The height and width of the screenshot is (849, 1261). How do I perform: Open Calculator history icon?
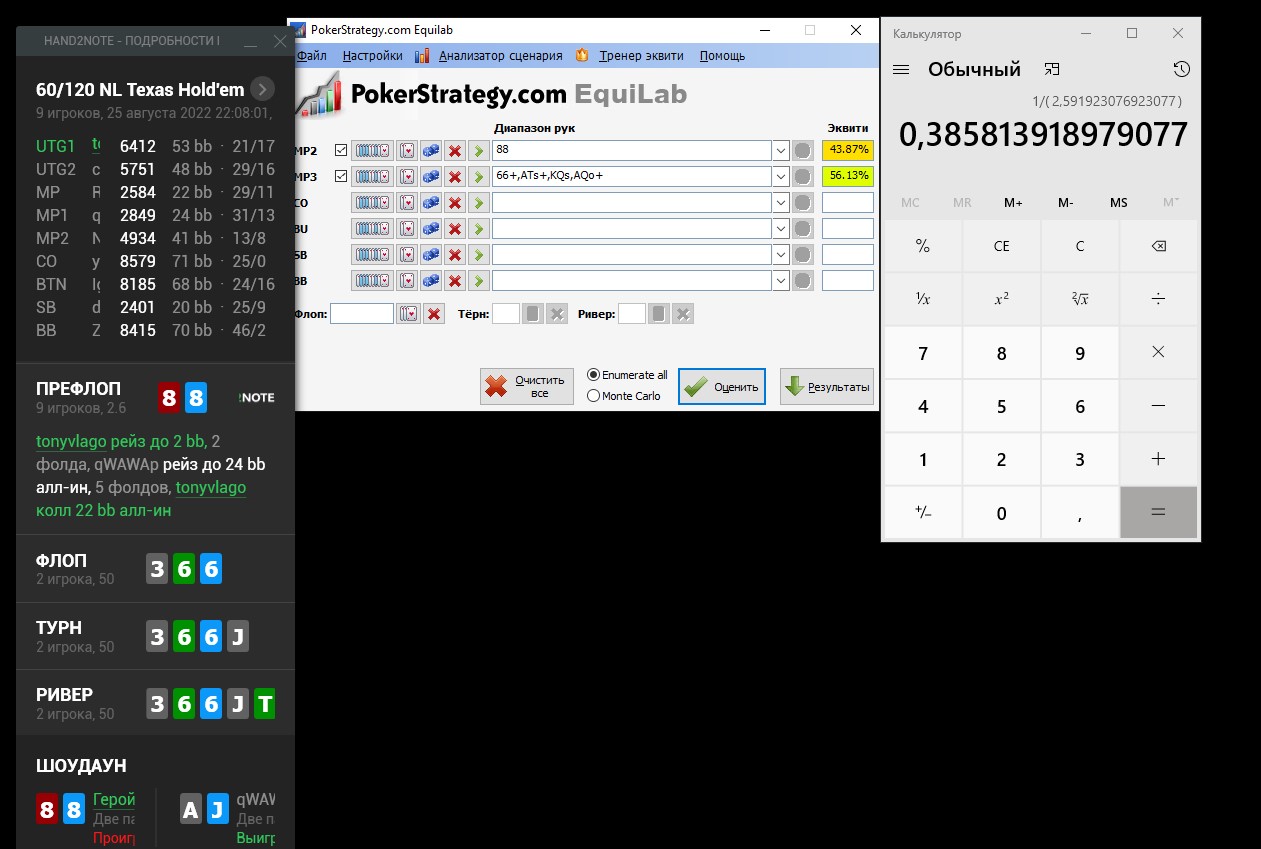(x=1182, y=69)
